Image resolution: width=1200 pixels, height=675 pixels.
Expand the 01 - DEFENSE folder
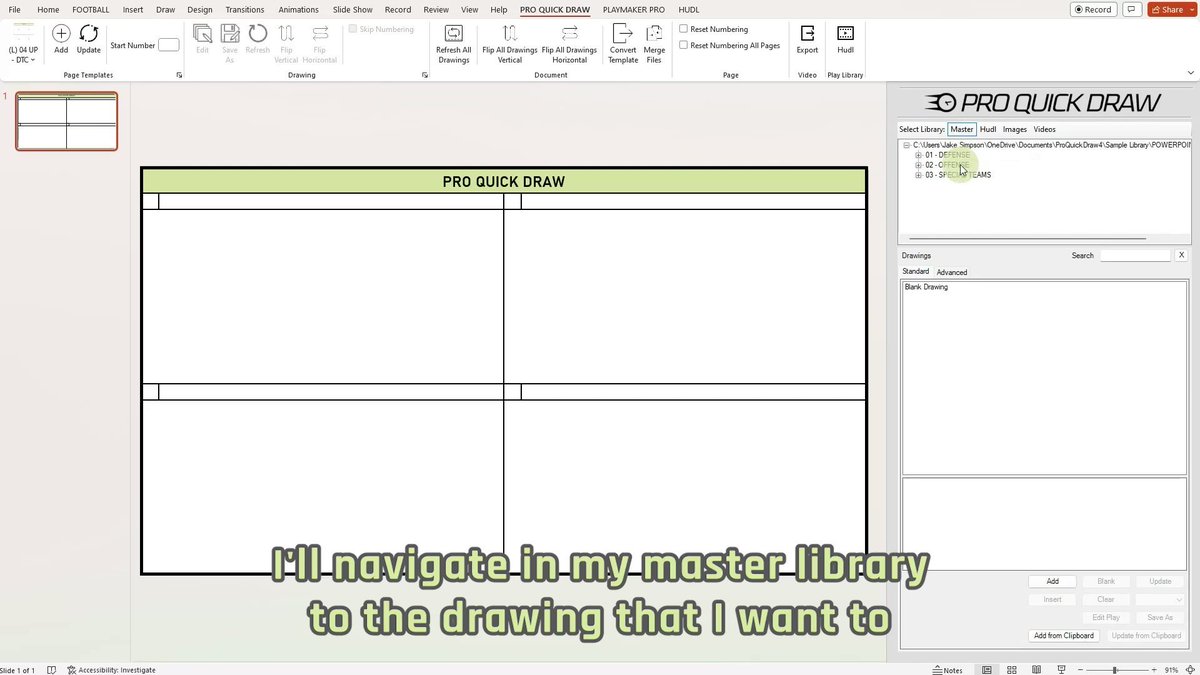tap(918, 155)
